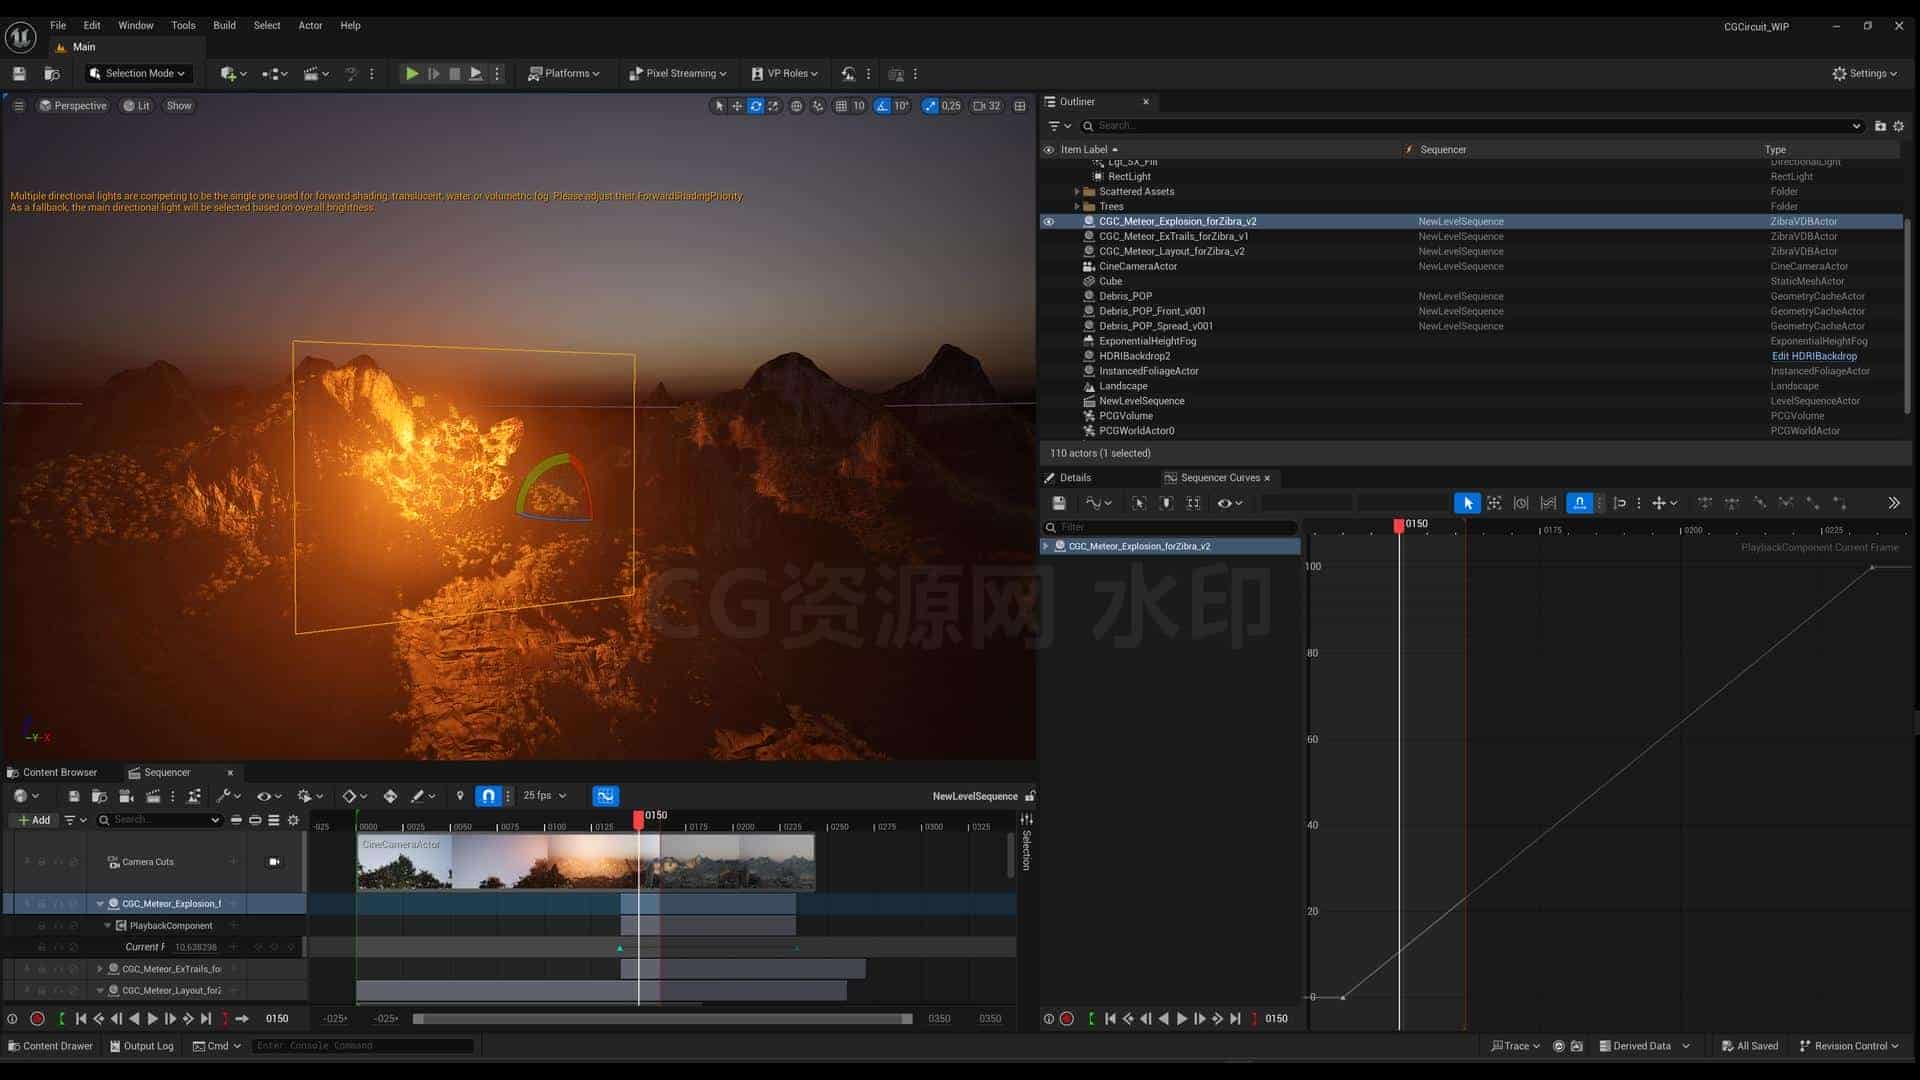Toggle Sequencer auto-key diamond icon
The height and width of the screenshot is (1080, 1920).
click(x=390, y=796)
